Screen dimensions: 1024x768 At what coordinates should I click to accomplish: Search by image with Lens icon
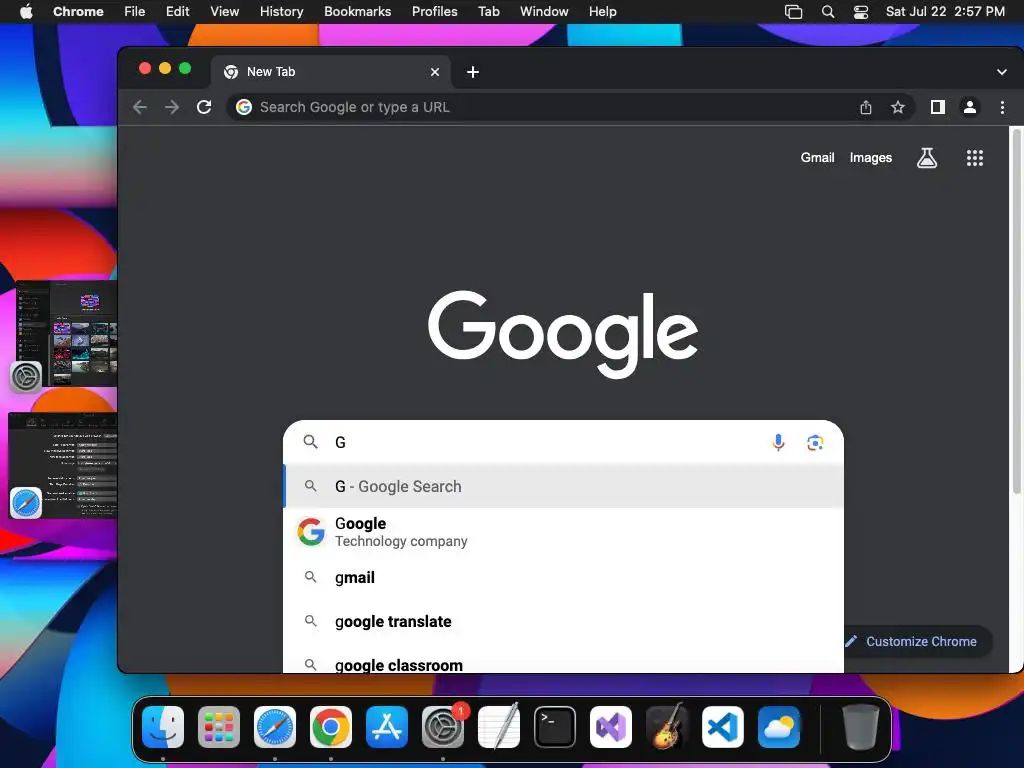815,443
